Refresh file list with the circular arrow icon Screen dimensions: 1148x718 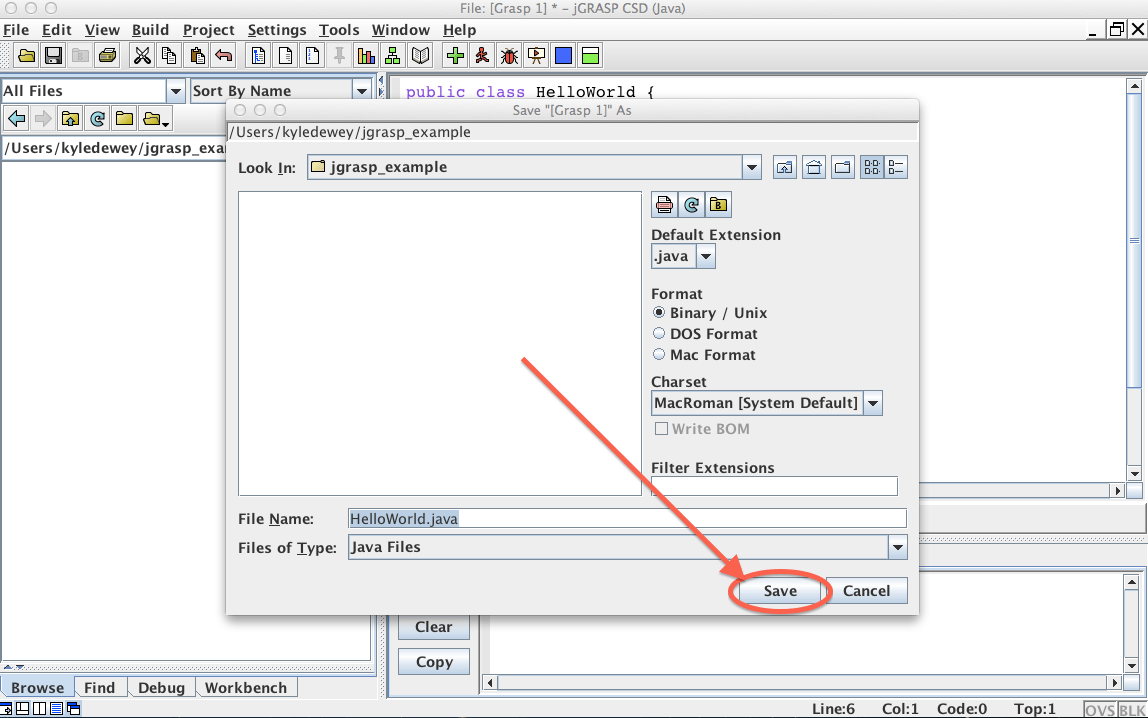pyautogui.click(x=691, y=204)
